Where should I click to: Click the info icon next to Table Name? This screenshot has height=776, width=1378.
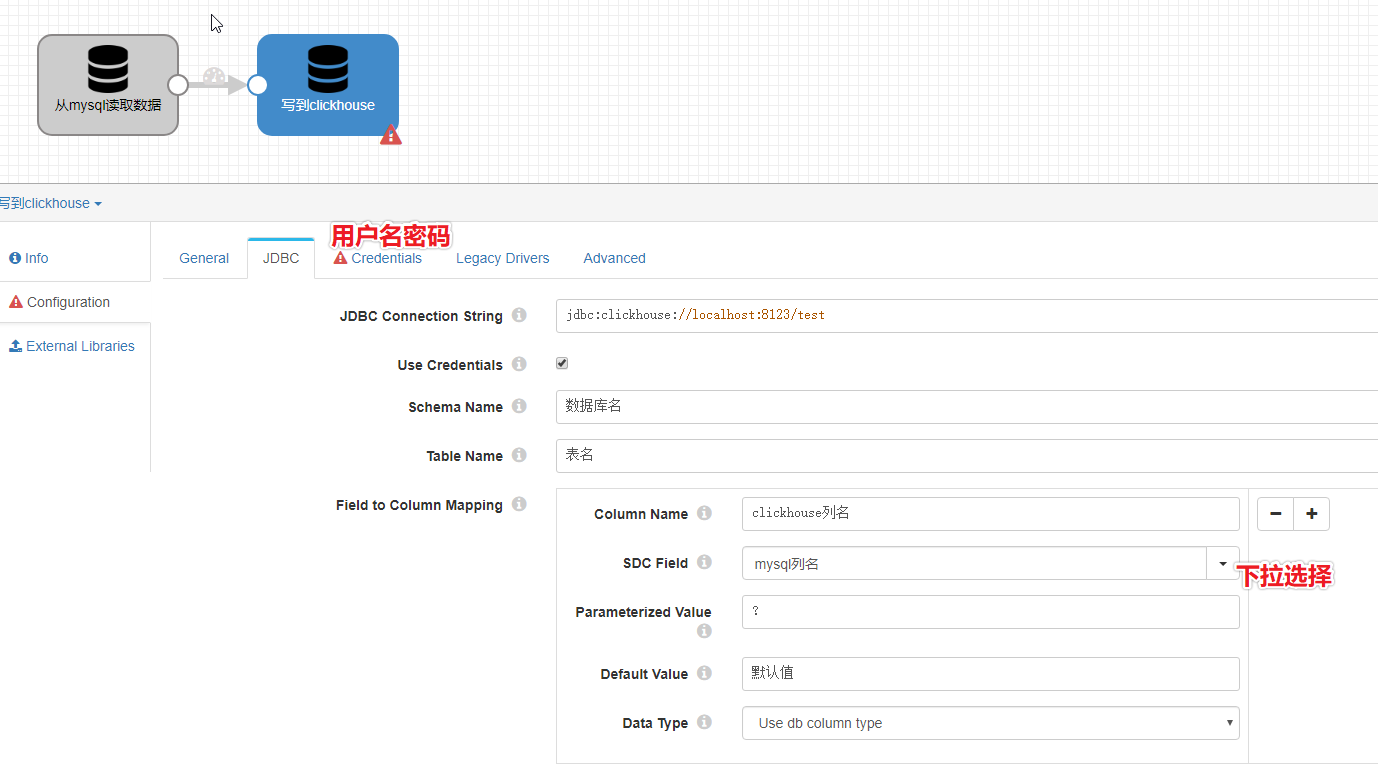pos(519,455)
